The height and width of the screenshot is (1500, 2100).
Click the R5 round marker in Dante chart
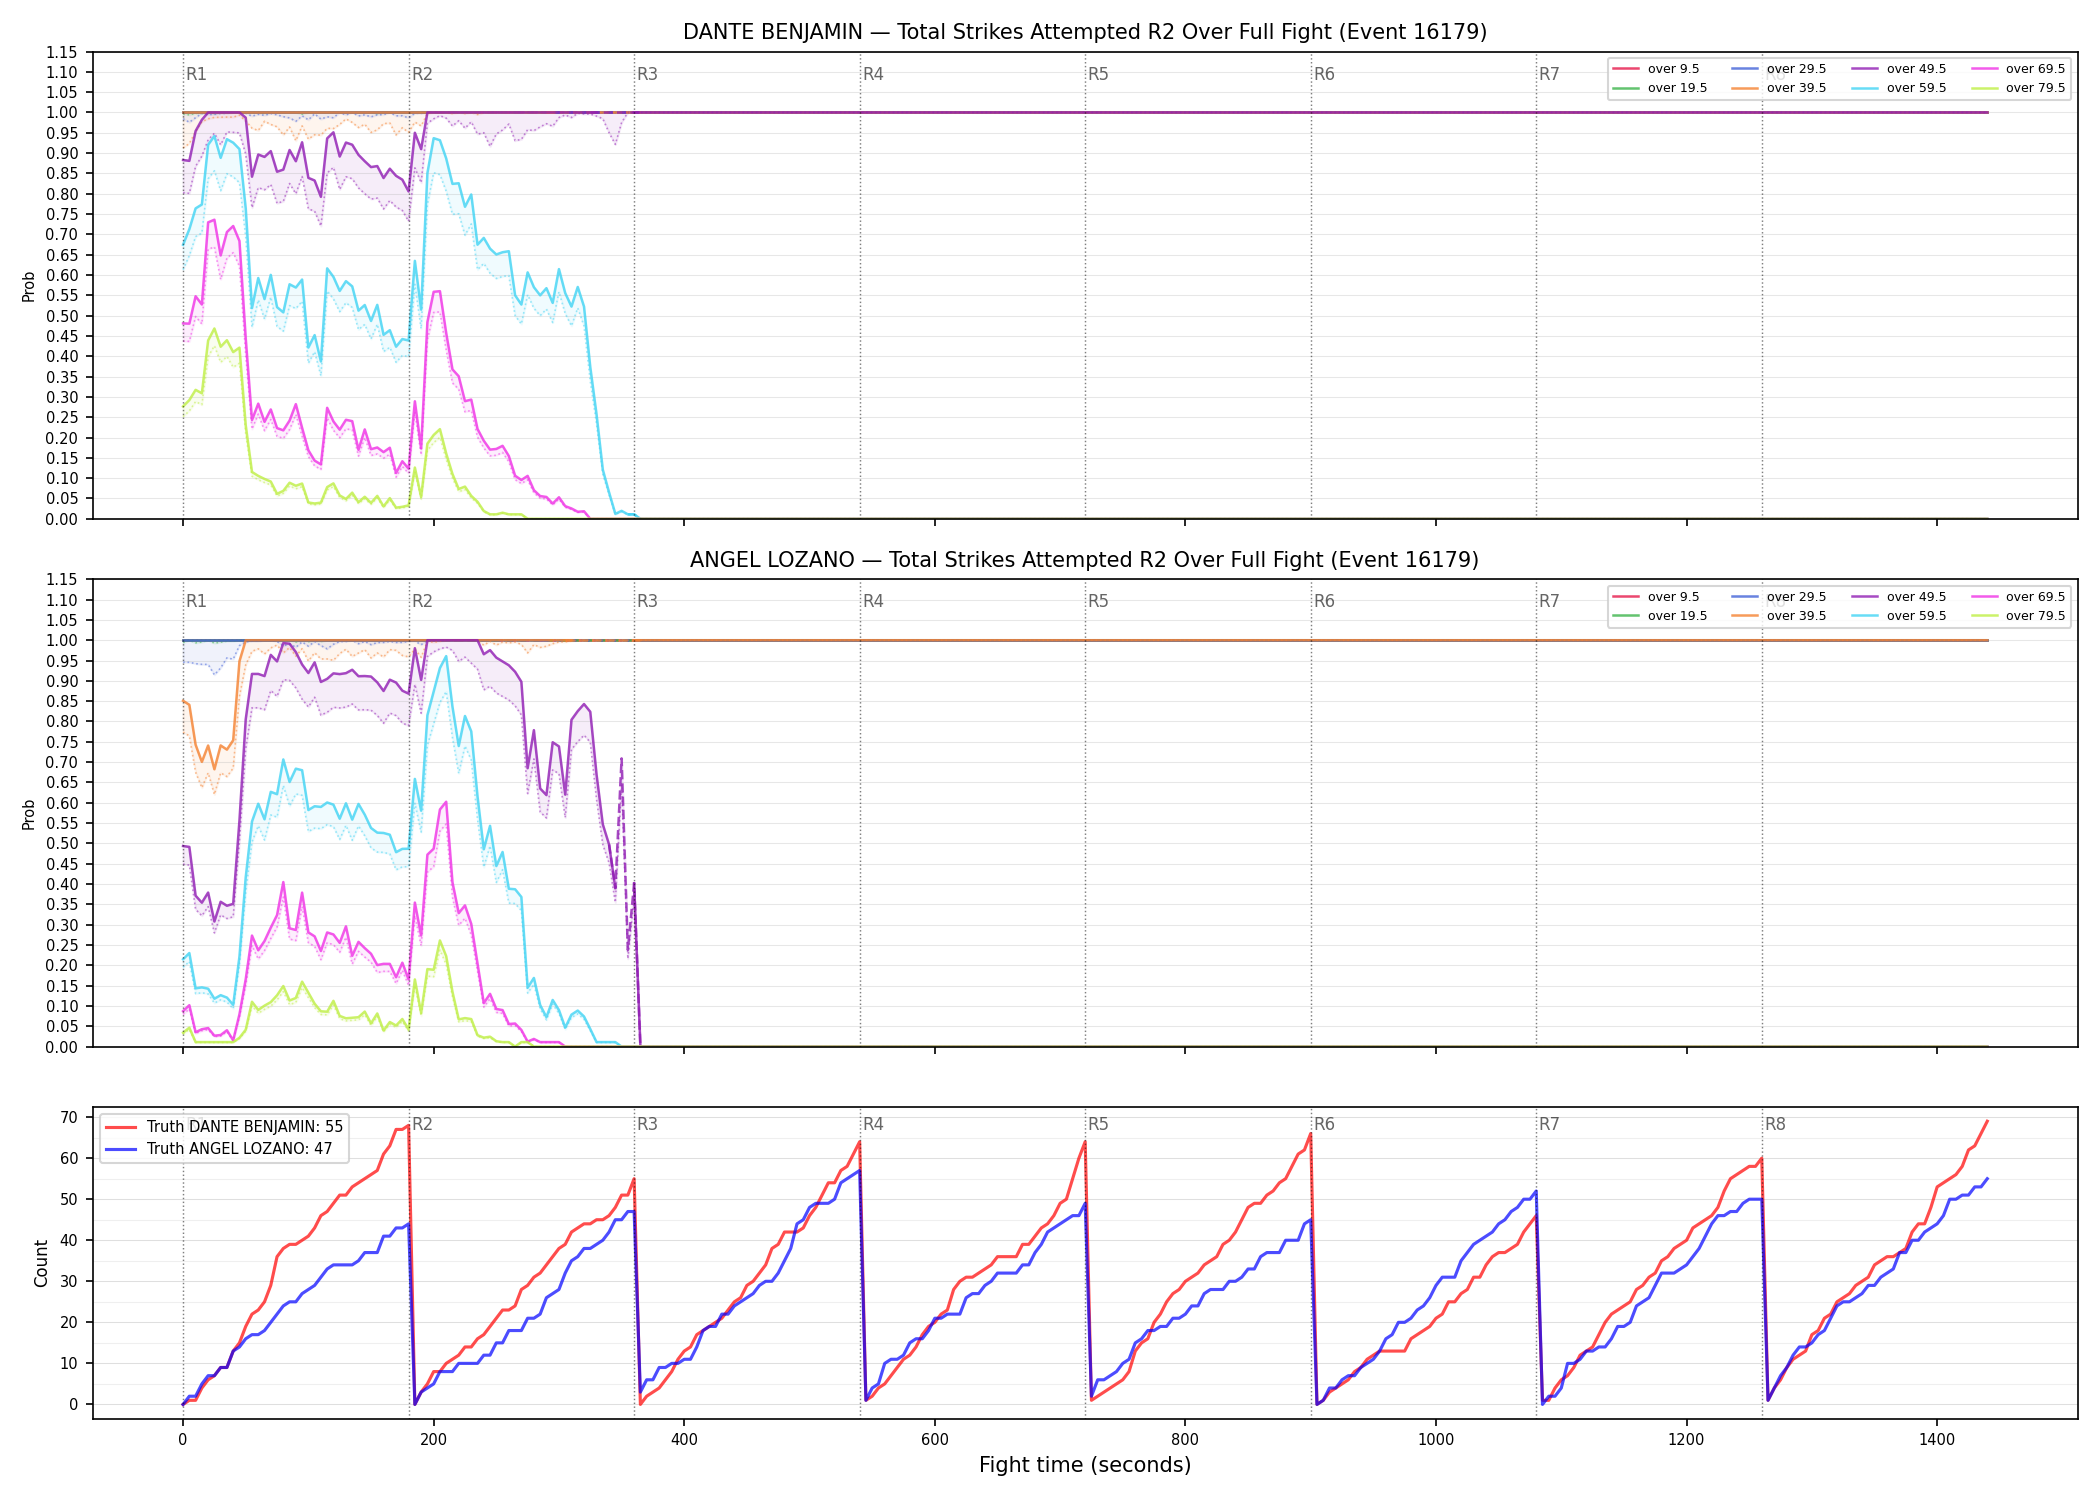click(x=1098, y=74)
